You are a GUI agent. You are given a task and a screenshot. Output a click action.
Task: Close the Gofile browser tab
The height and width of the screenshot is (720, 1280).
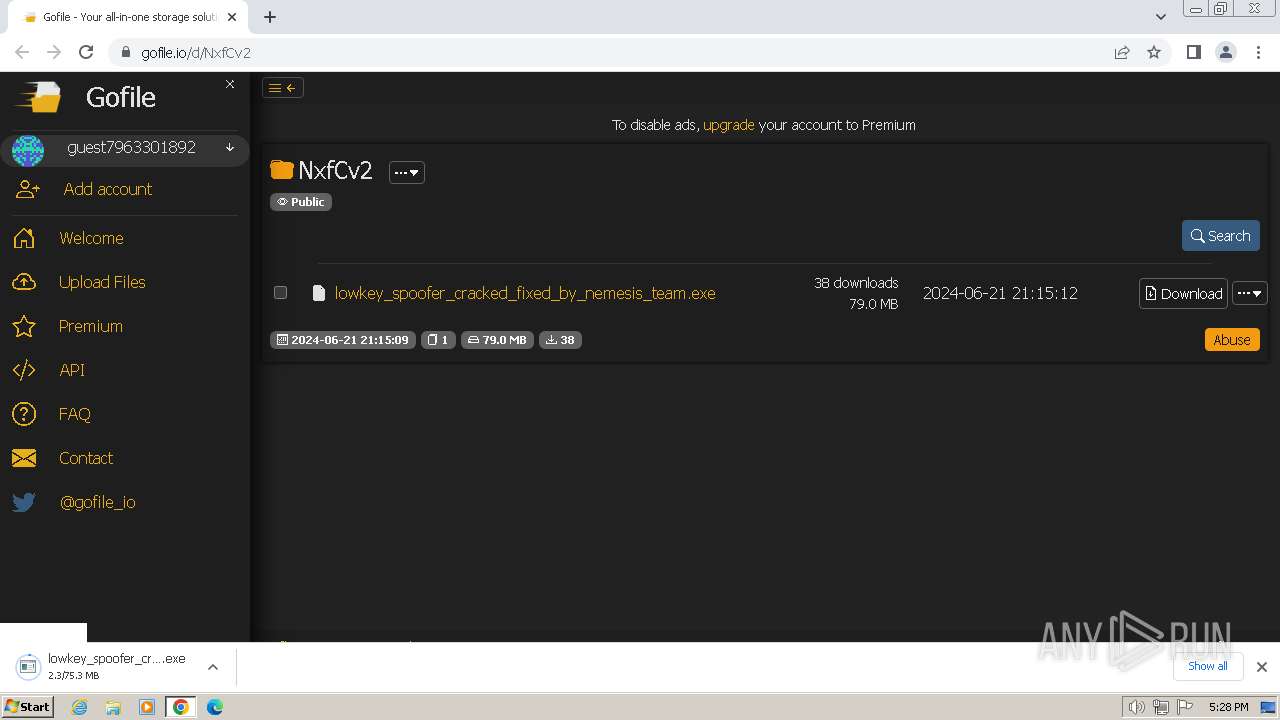pyautogui.click(x=232, y=17)
